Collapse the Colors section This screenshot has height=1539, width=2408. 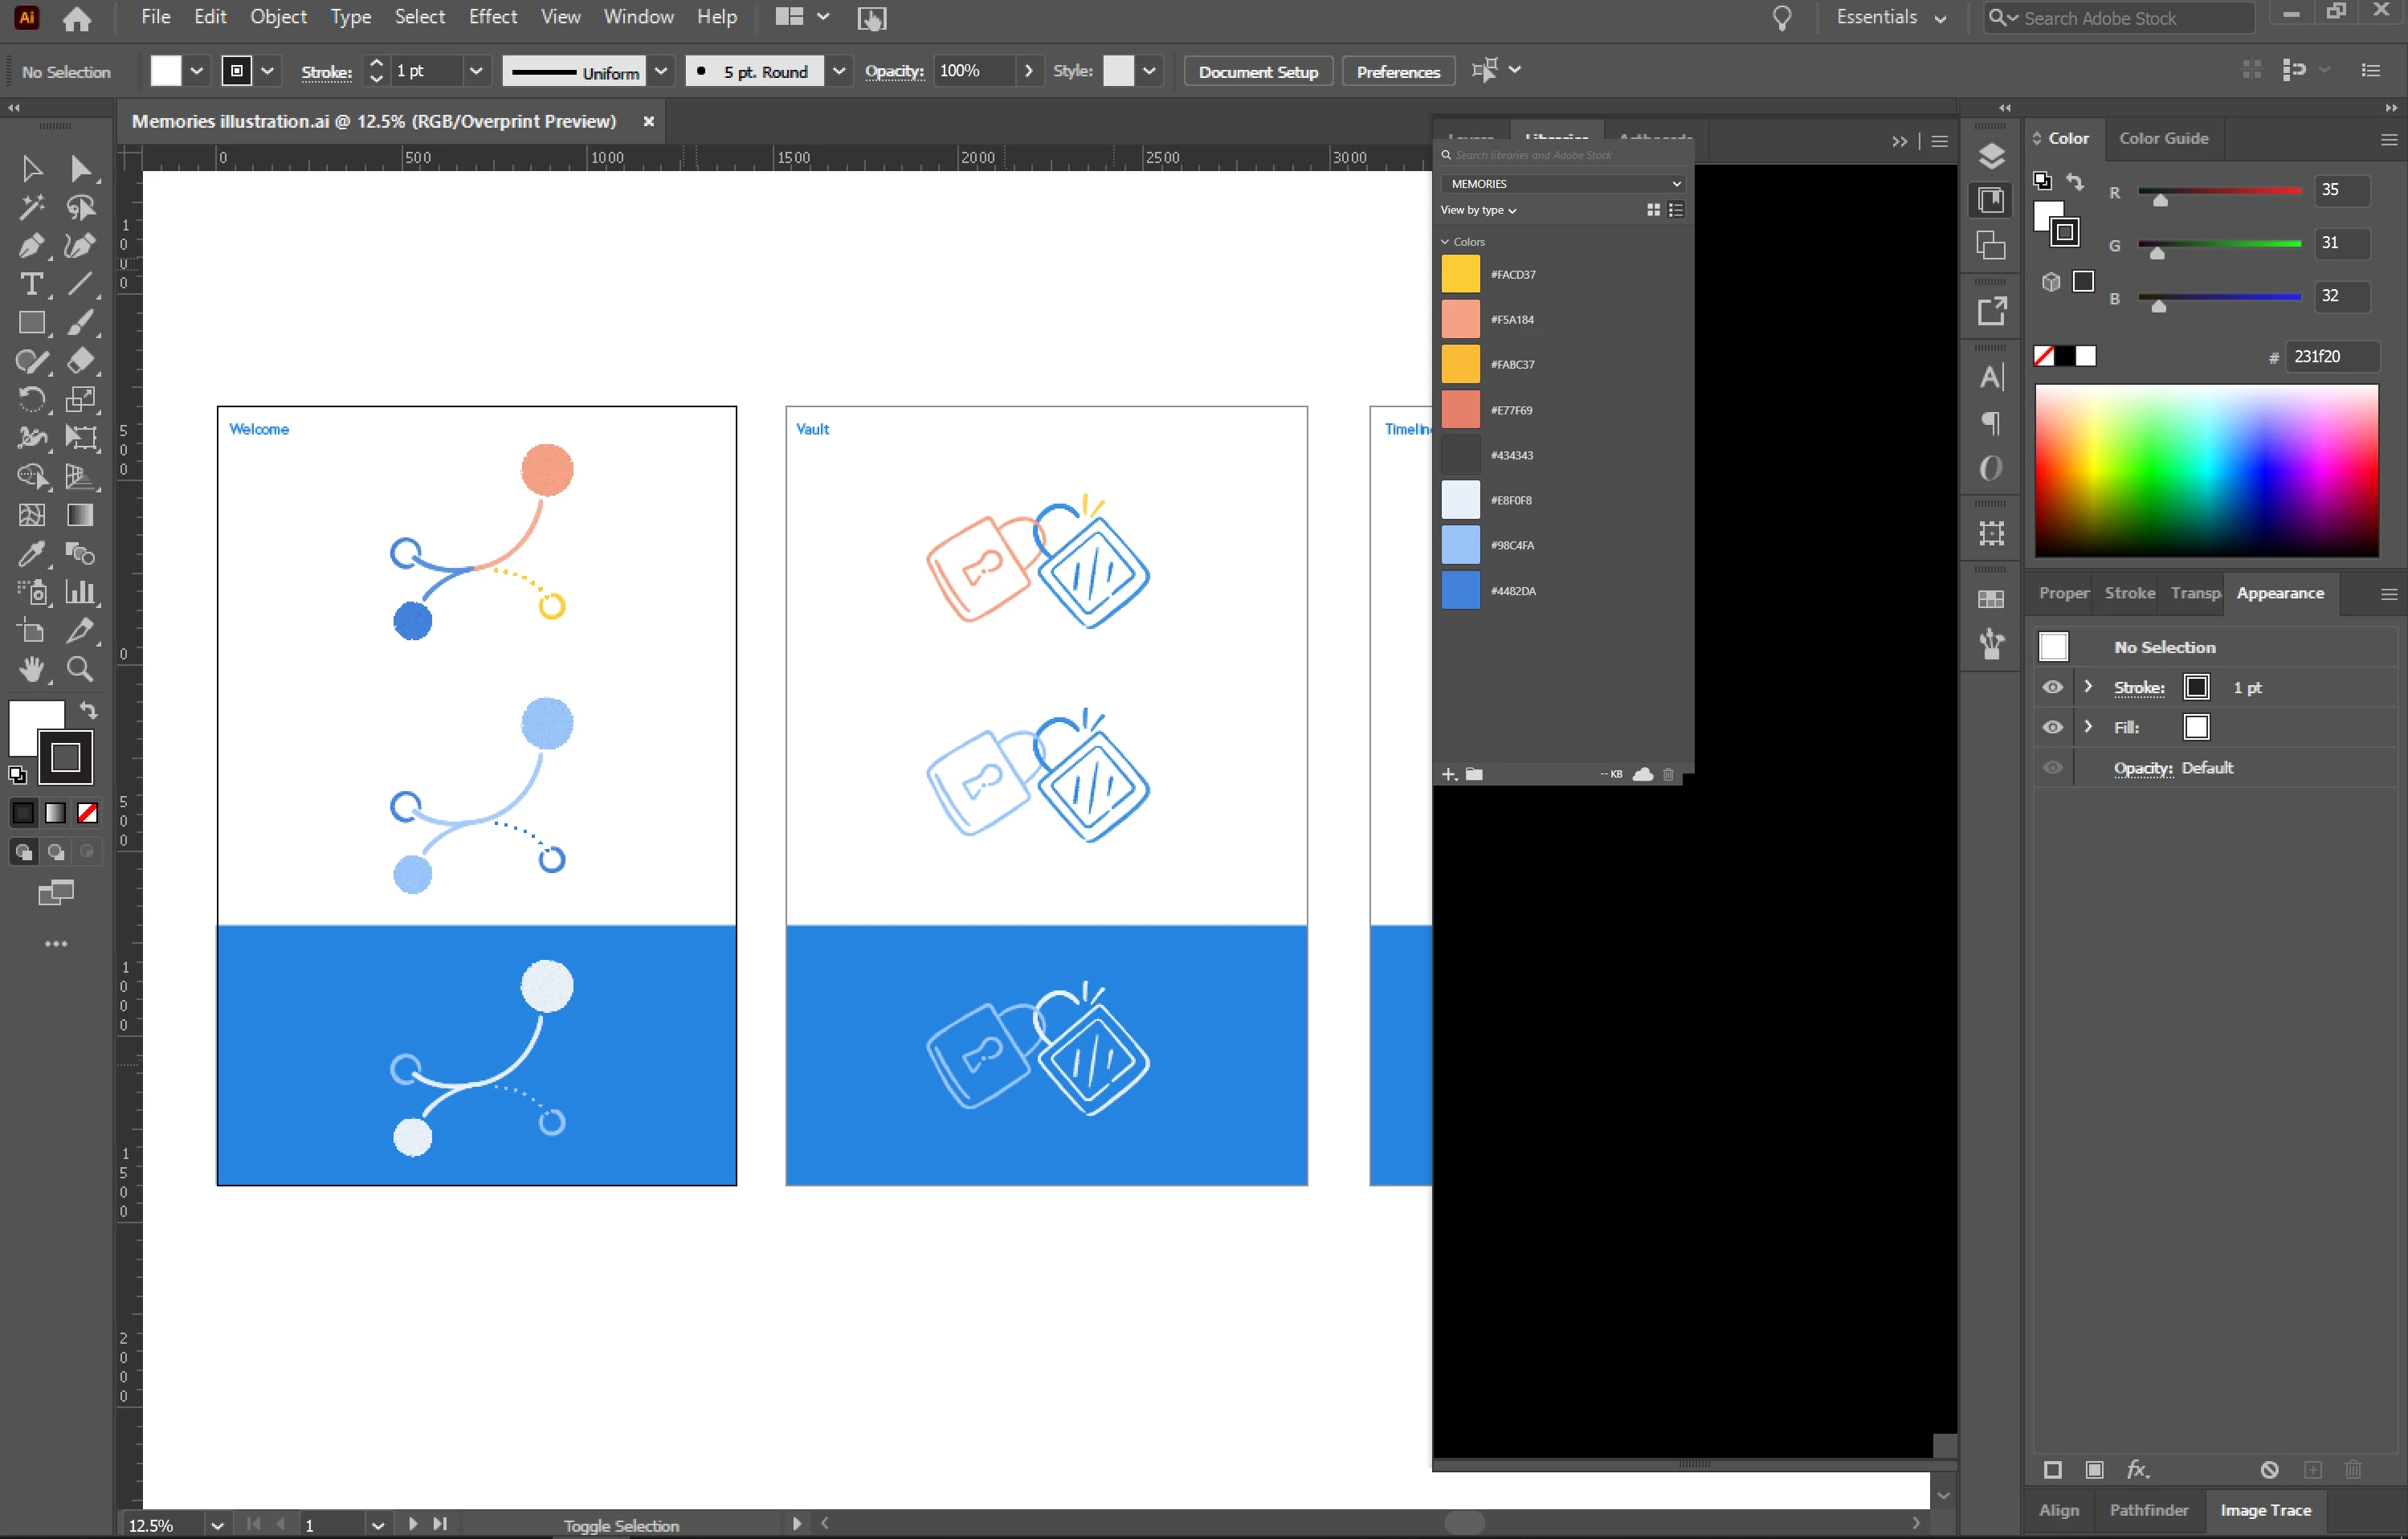[x=1445, y=242]
